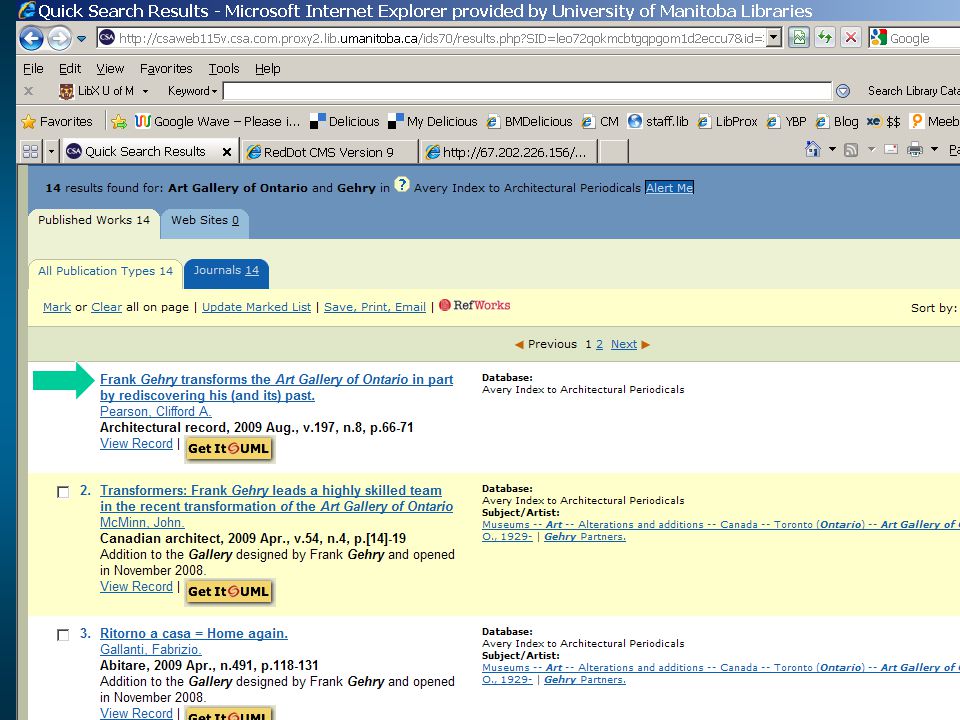Open the Keyword search type dropdown
The width and height of the screenshot is (960, 720).
point(192,91)
